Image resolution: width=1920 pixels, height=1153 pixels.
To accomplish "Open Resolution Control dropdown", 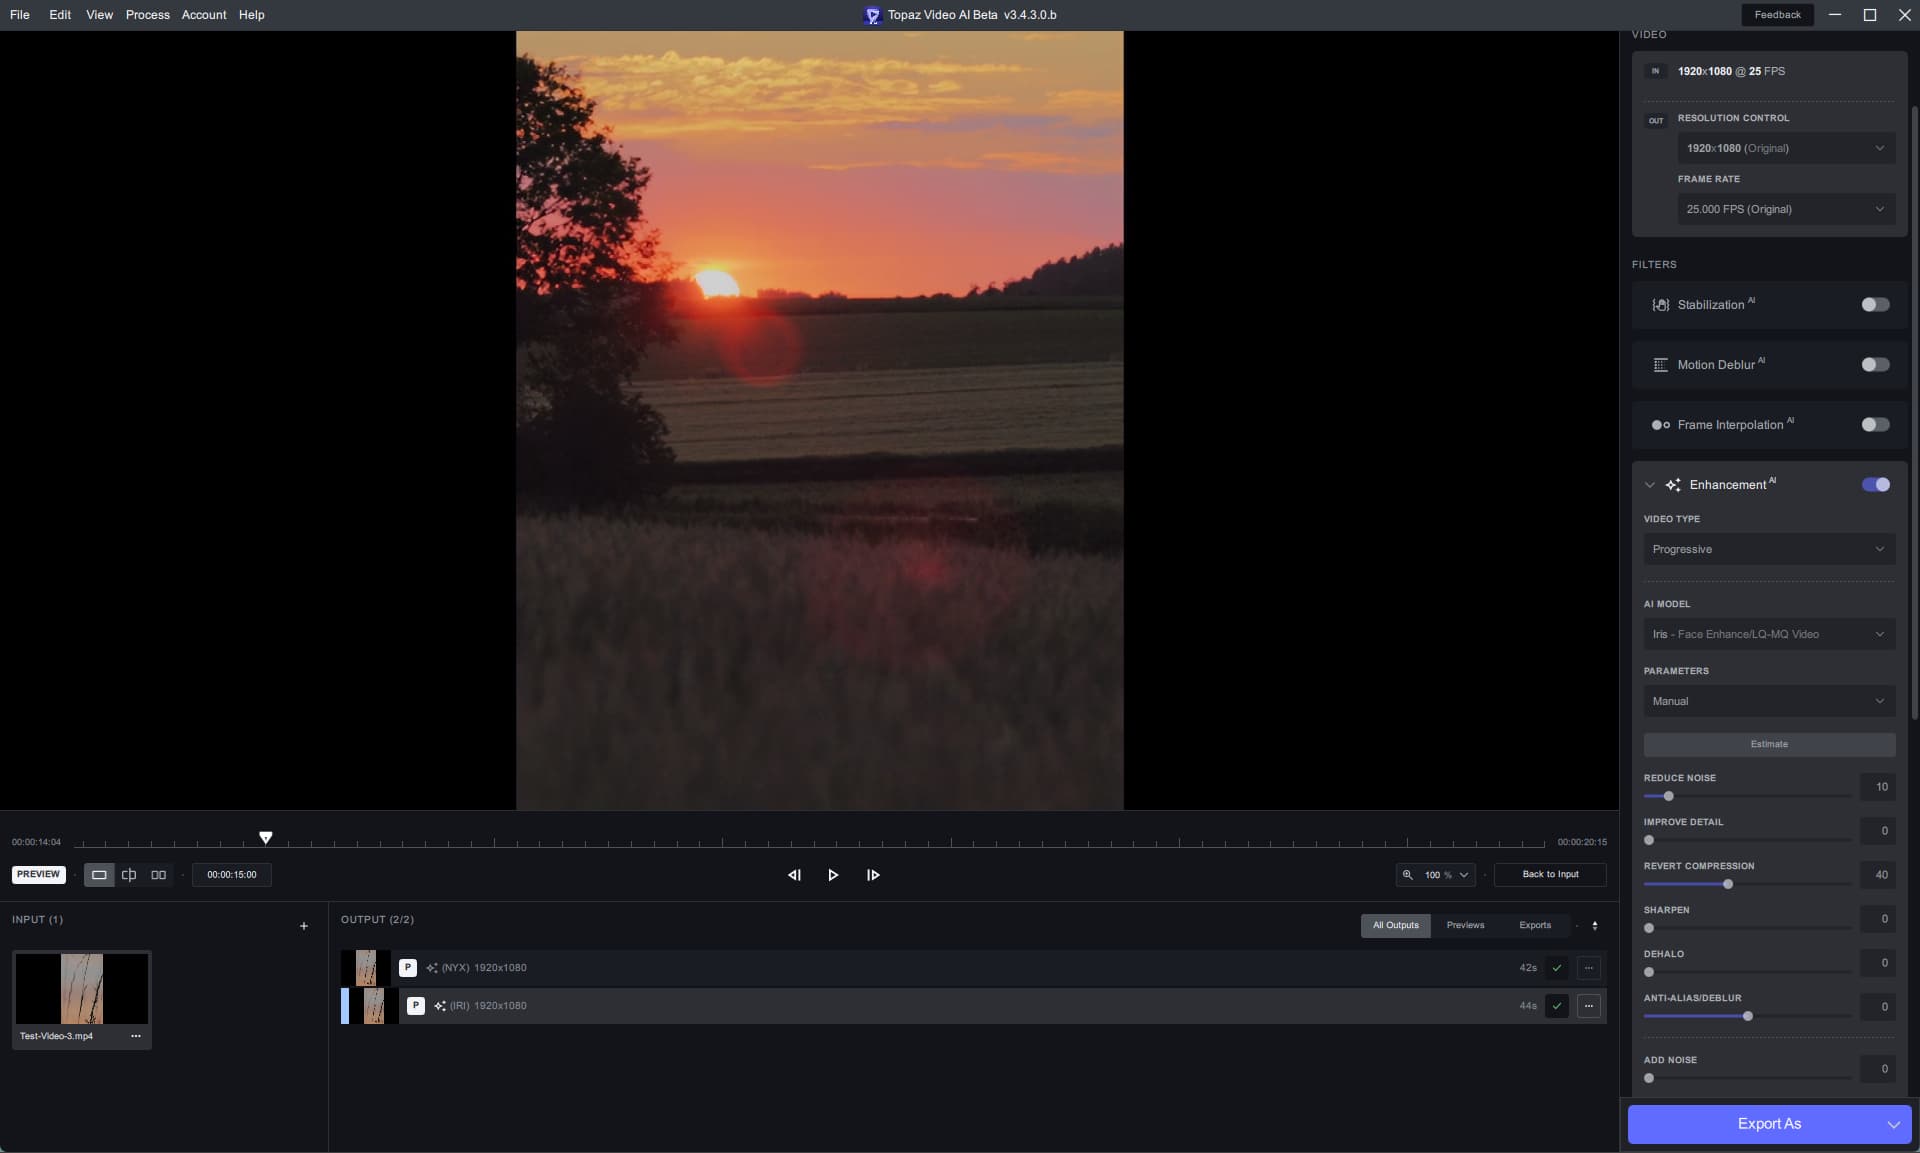I will pos(1785,148).
